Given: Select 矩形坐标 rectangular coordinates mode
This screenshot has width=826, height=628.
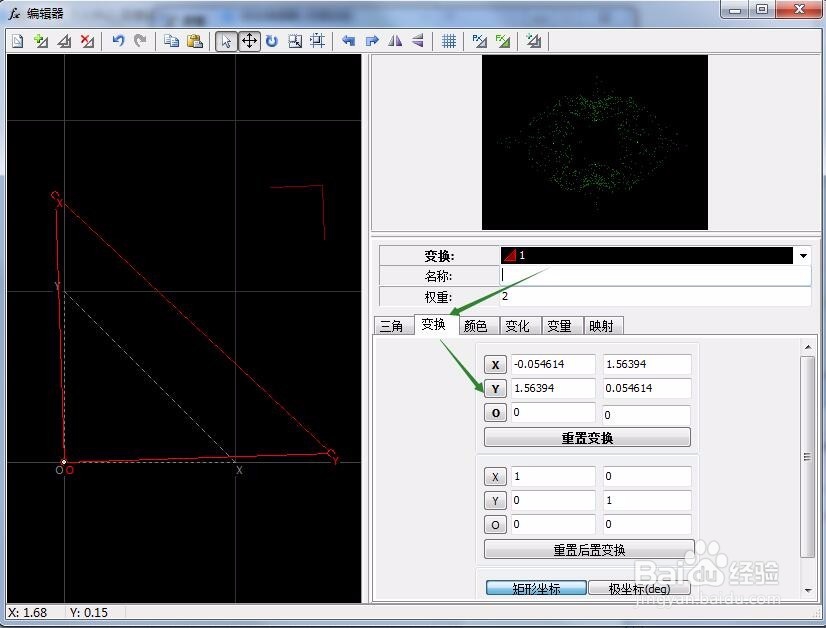Looking at the screenshot, I should (536, 588).
